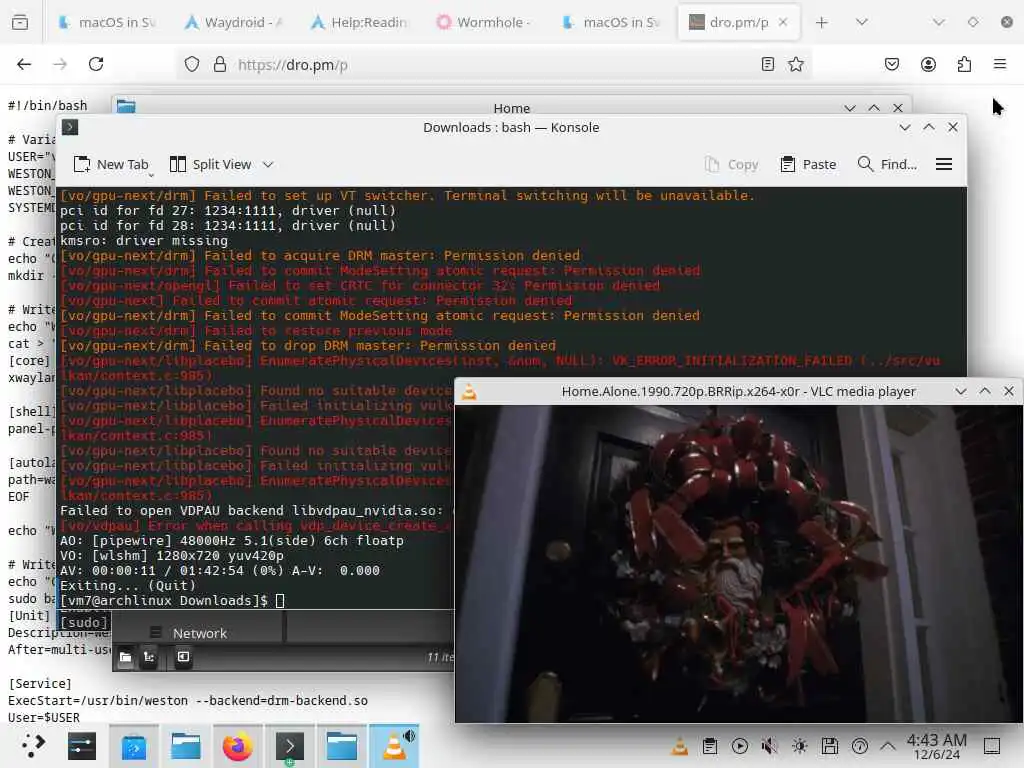Viewport: 1024px width, 768px height.
Task: Open a new Firefox tab
Action: pos(822,22)
